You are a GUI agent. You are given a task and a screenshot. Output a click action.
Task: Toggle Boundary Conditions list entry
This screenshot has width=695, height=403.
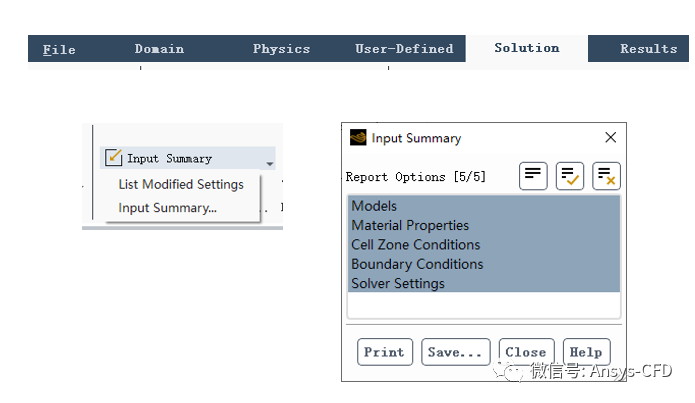point(417,264)
